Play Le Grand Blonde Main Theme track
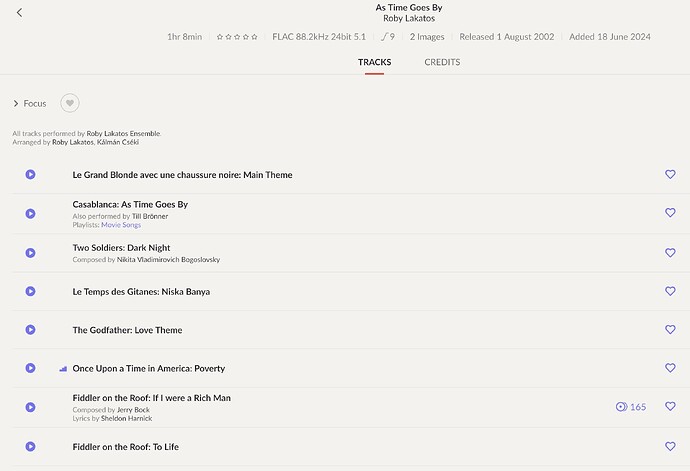The width and height of the screenshot is (690, 471). click(x=30, y=174)
